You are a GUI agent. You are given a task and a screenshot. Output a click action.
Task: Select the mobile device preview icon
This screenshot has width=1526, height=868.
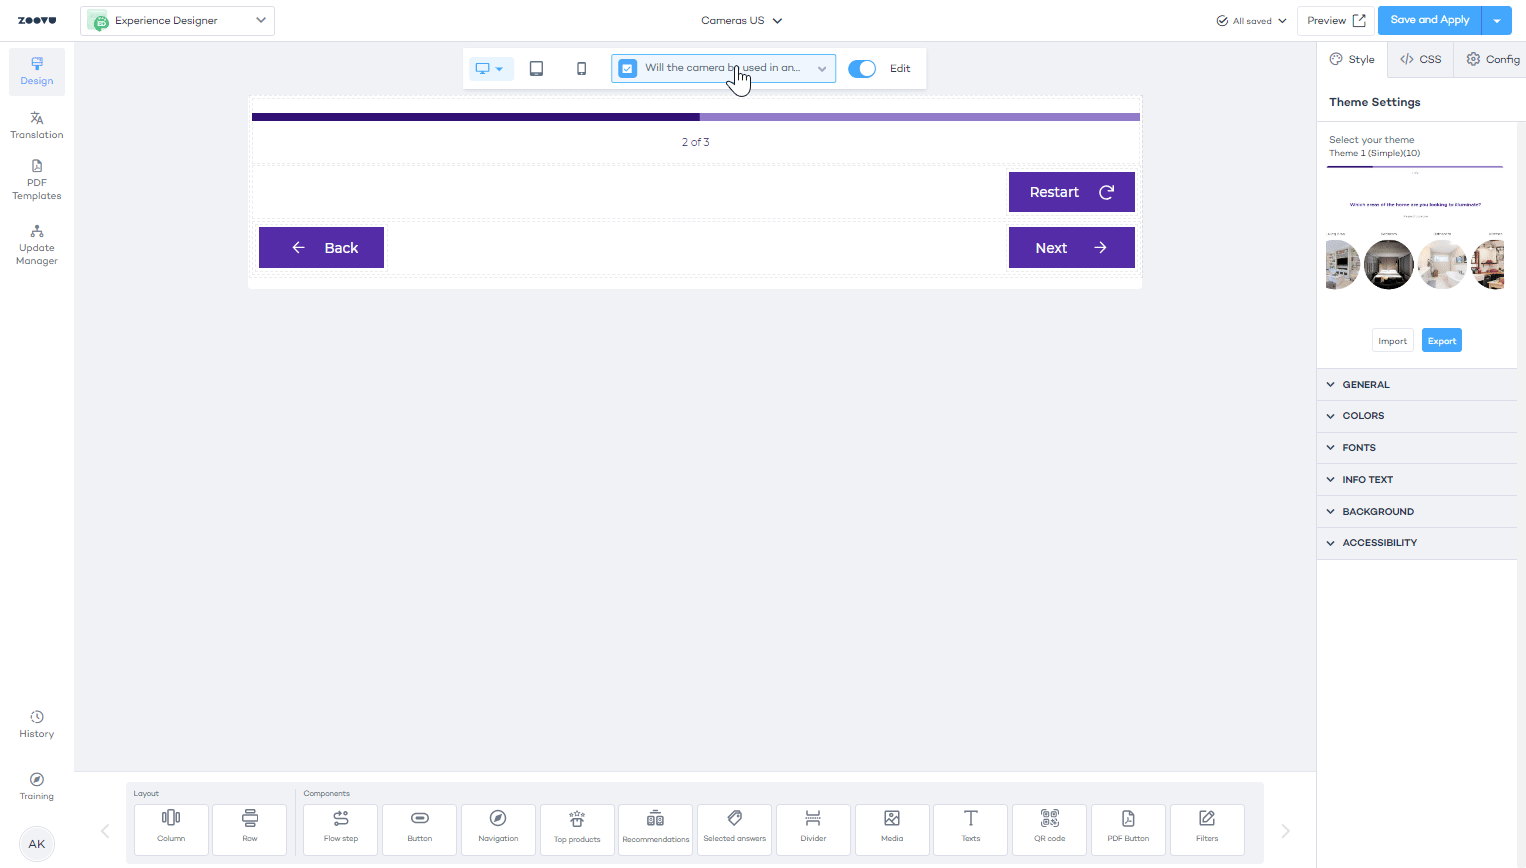581,69
